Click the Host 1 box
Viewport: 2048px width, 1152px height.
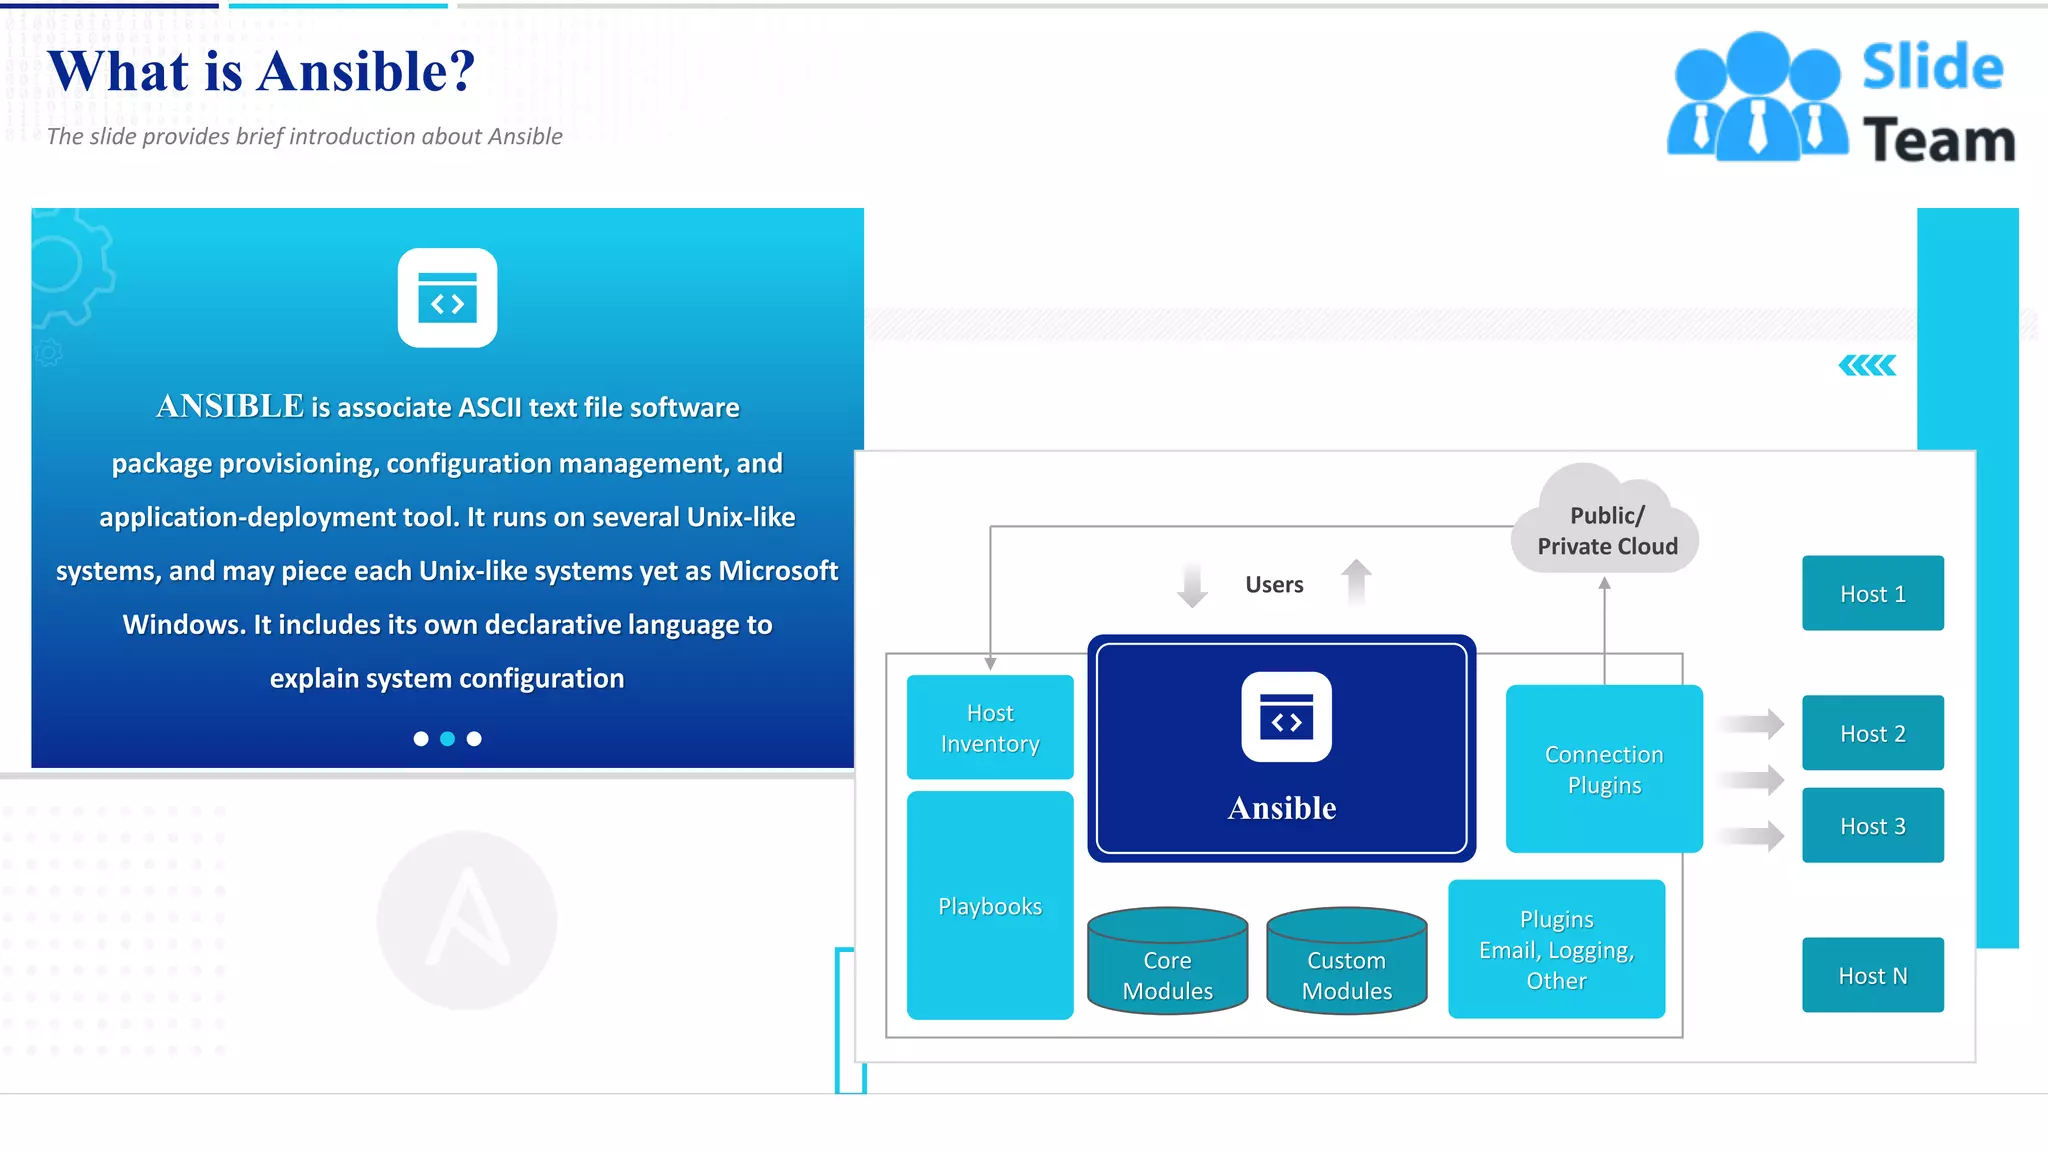click(x=1872, y=593)
